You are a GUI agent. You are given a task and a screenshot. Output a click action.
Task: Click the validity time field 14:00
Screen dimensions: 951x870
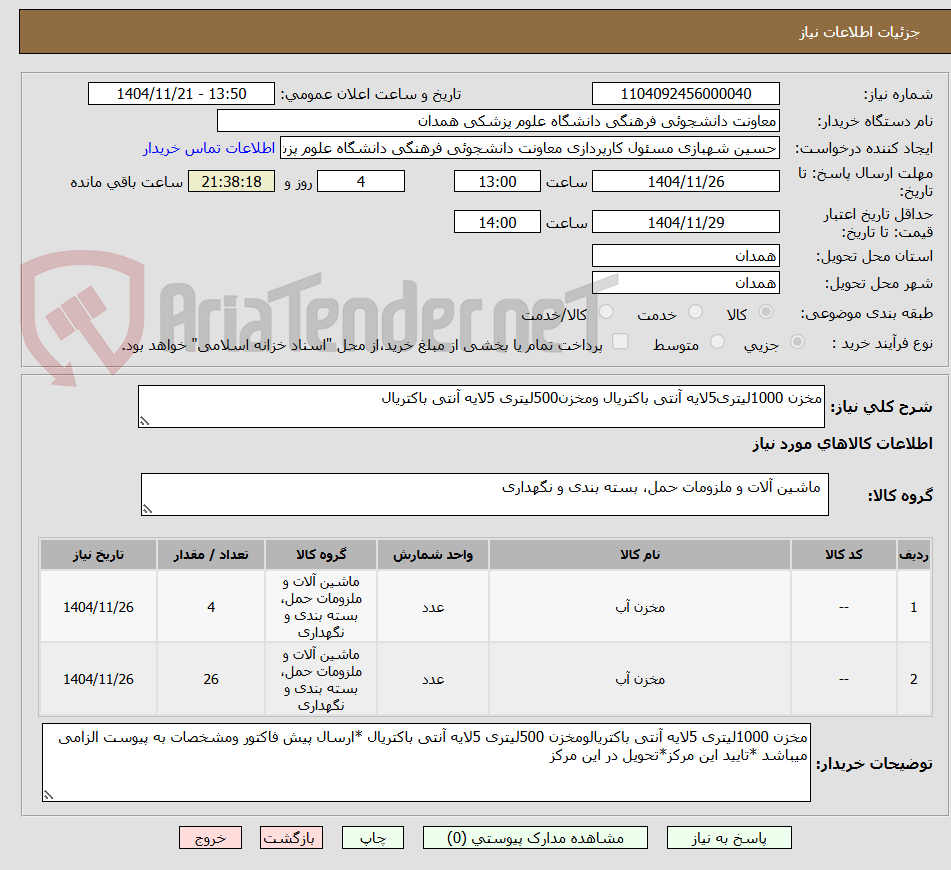click(x=497, y=222)
